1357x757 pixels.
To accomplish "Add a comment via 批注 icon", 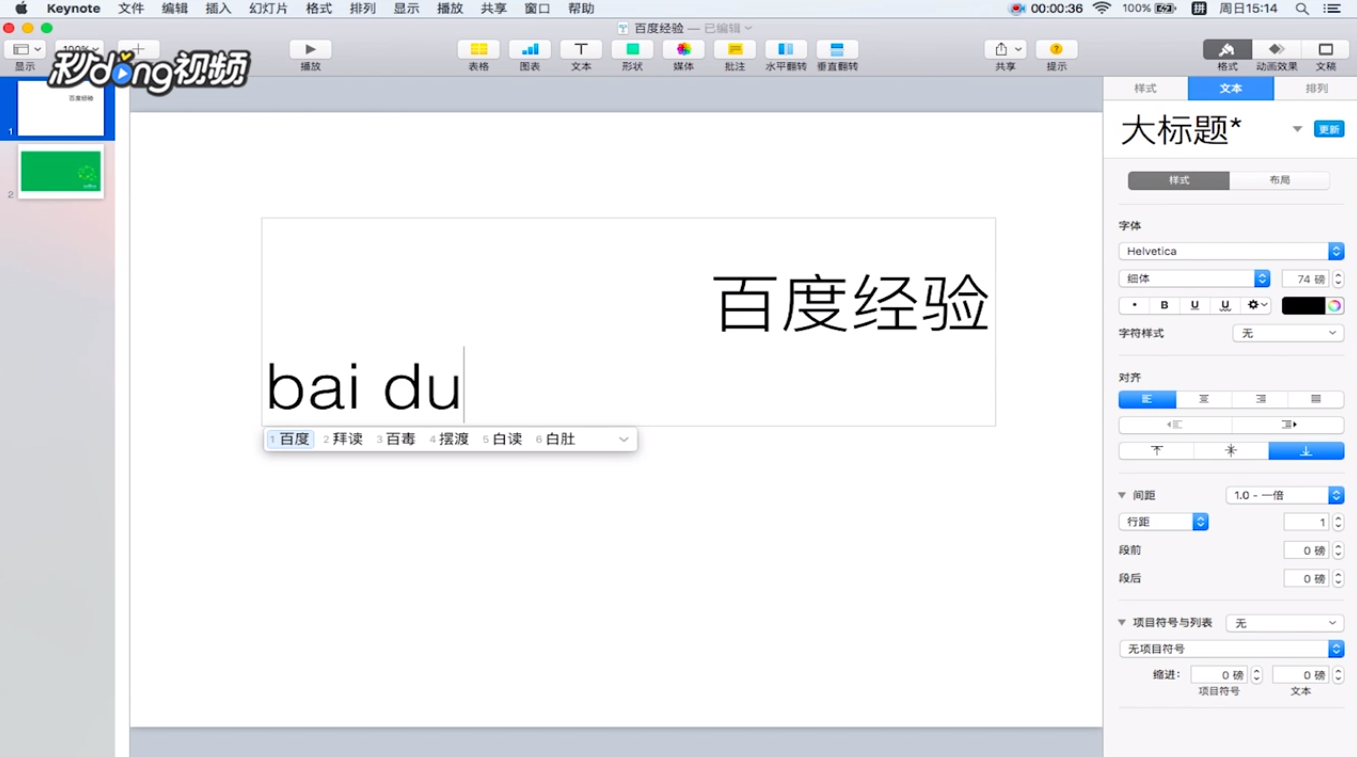I will click(735, 49).
